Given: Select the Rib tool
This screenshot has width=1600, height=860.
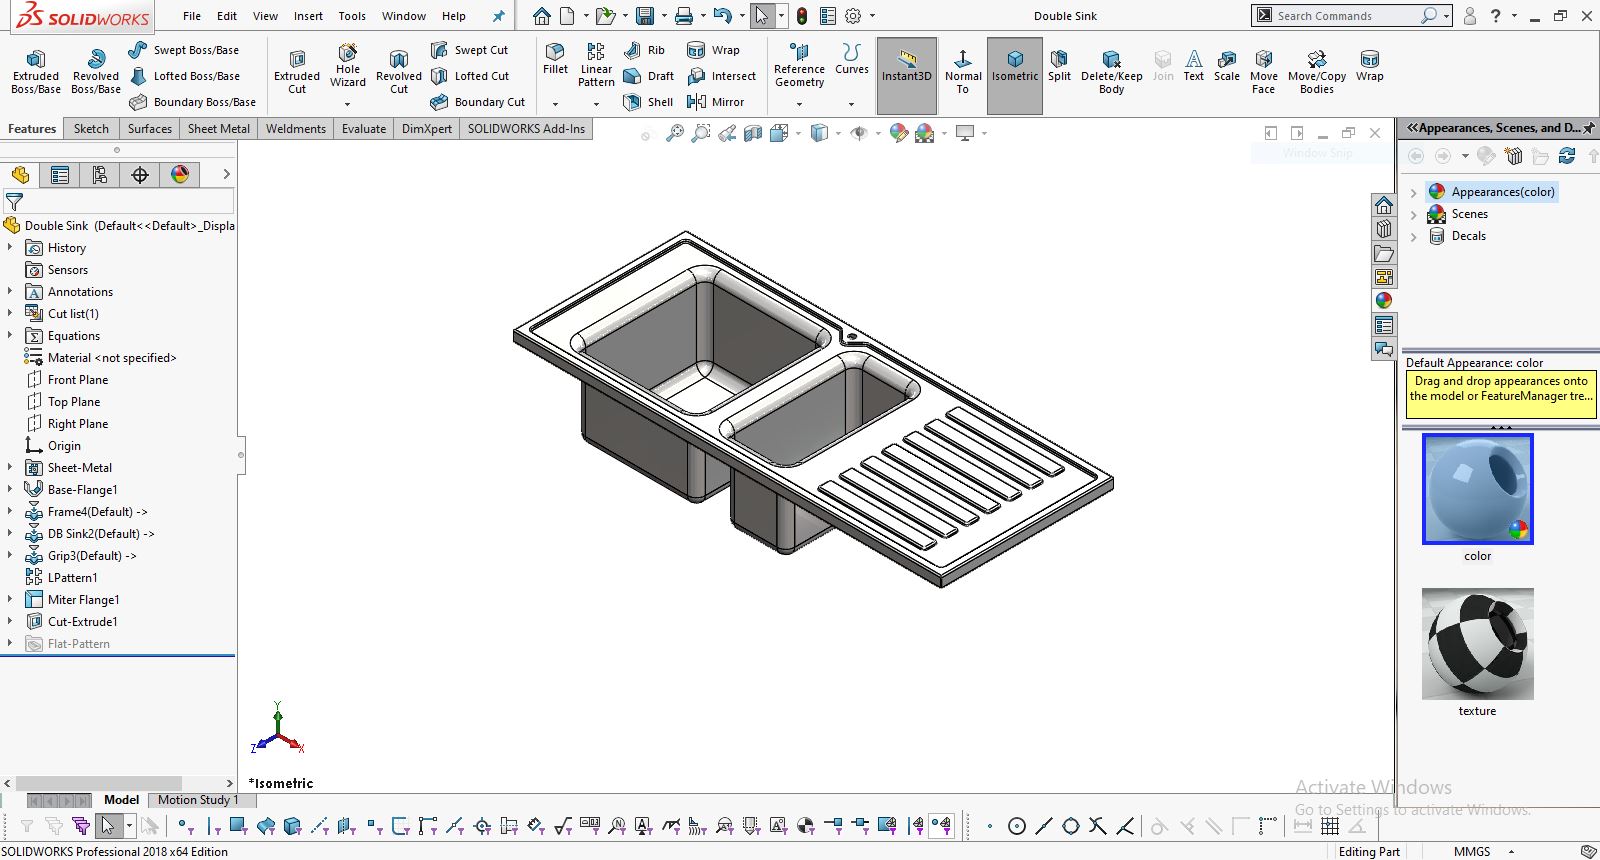Looking at the screenshot, I should coord(644,50).
